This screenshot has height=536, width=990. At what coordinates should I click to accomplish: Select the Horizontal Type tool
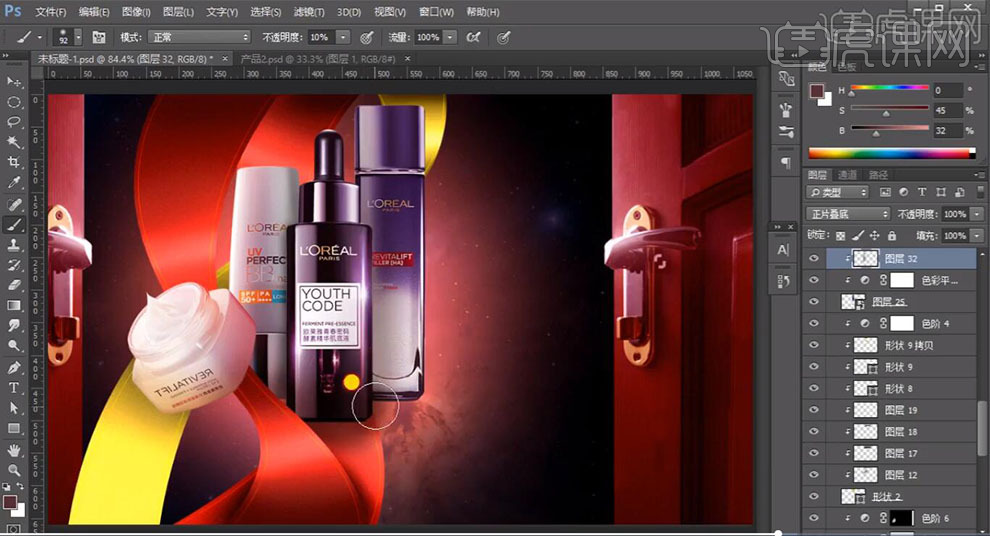(13, 388)
